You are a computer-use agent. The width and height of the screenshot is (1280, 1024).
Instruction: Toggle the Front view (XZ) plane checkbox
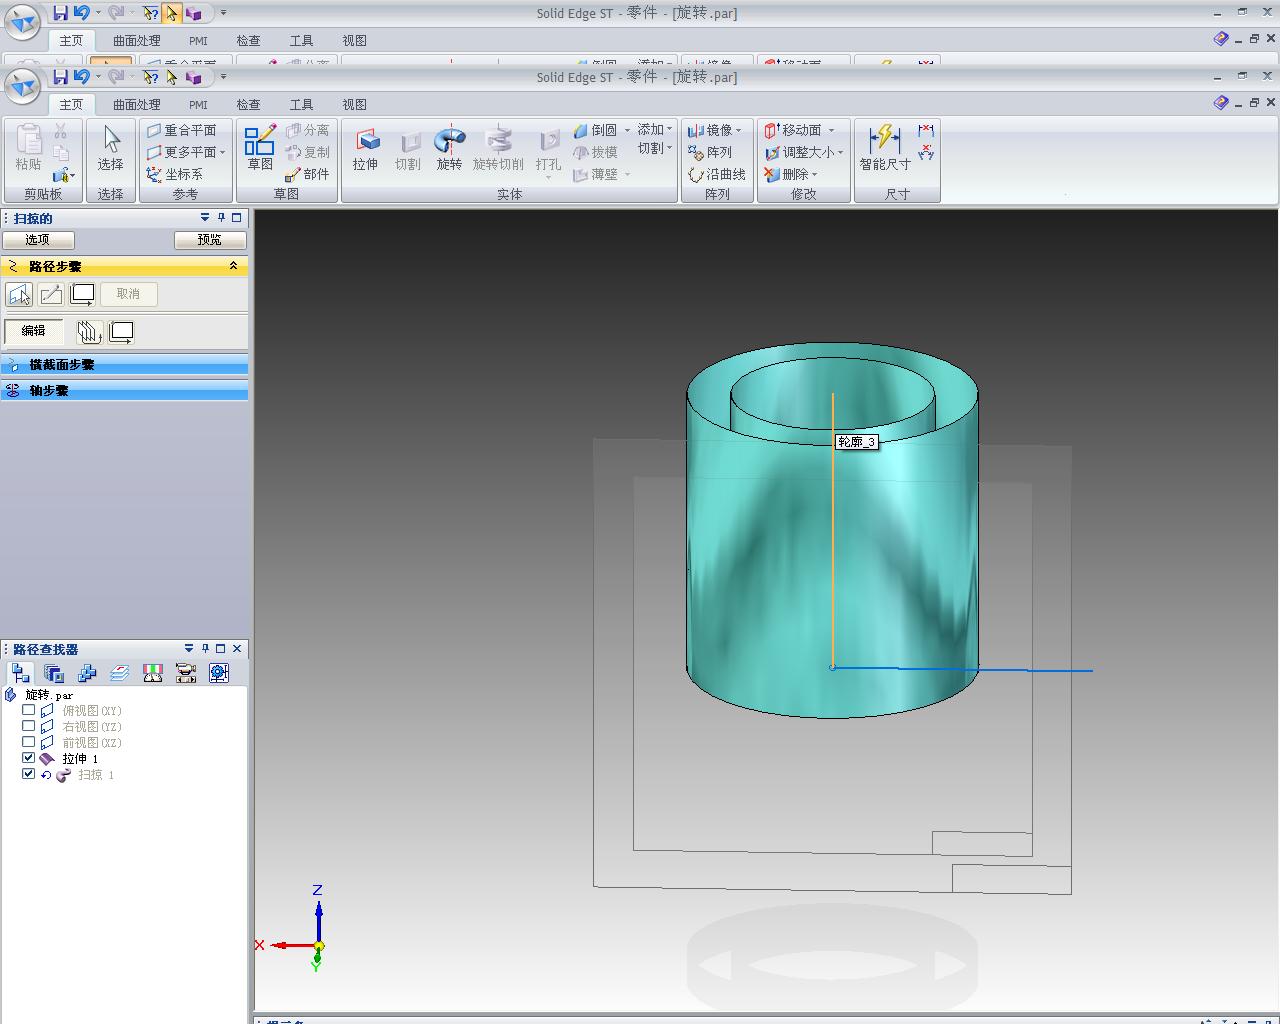pyautogui.click(x=29, y=743)
